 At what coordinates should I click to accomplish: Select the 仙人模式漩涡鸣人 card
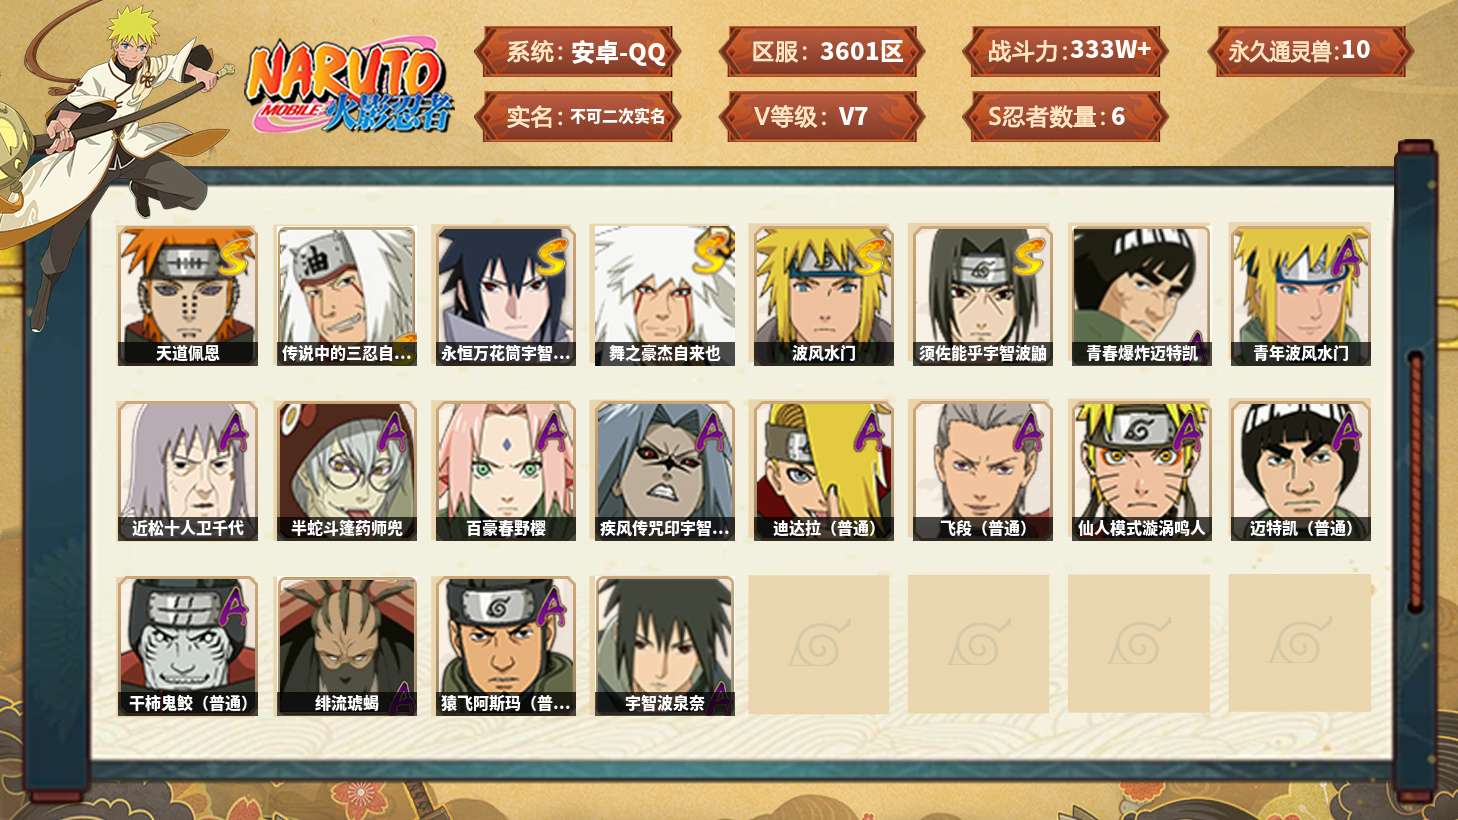click(1141, 471)
